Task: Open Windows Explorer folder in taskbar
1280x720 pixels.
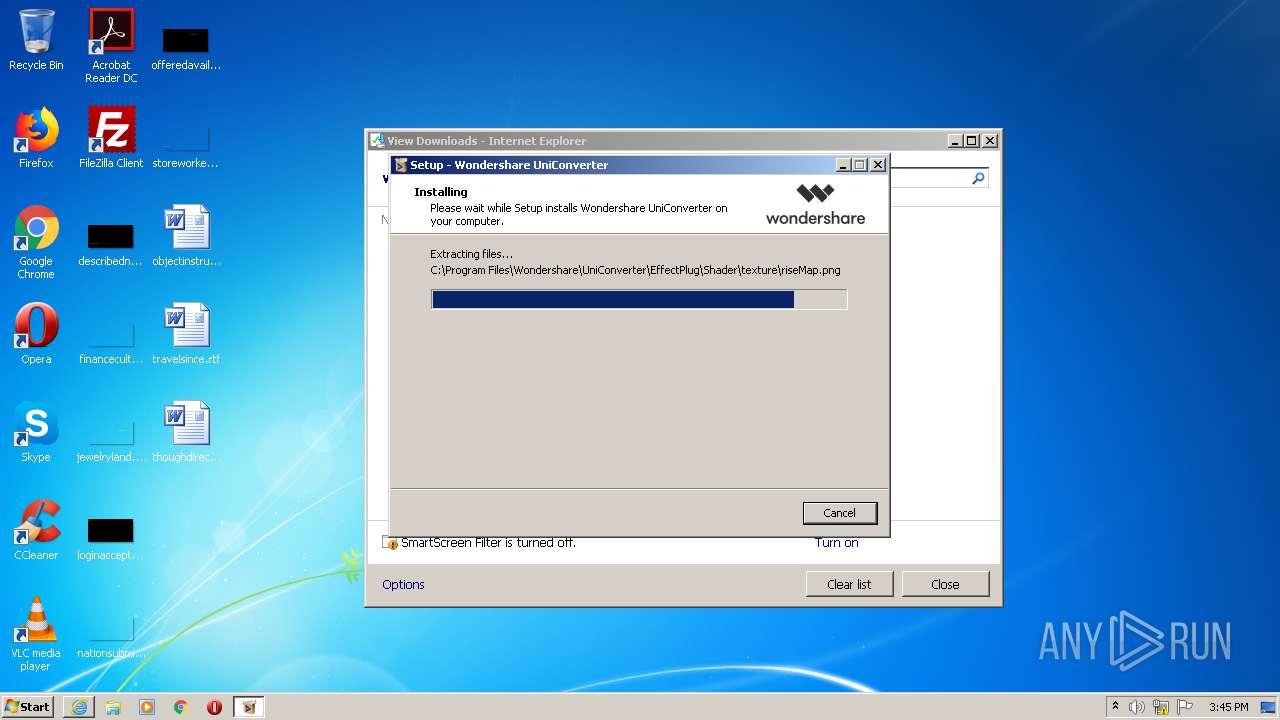Action: [113, 707]
